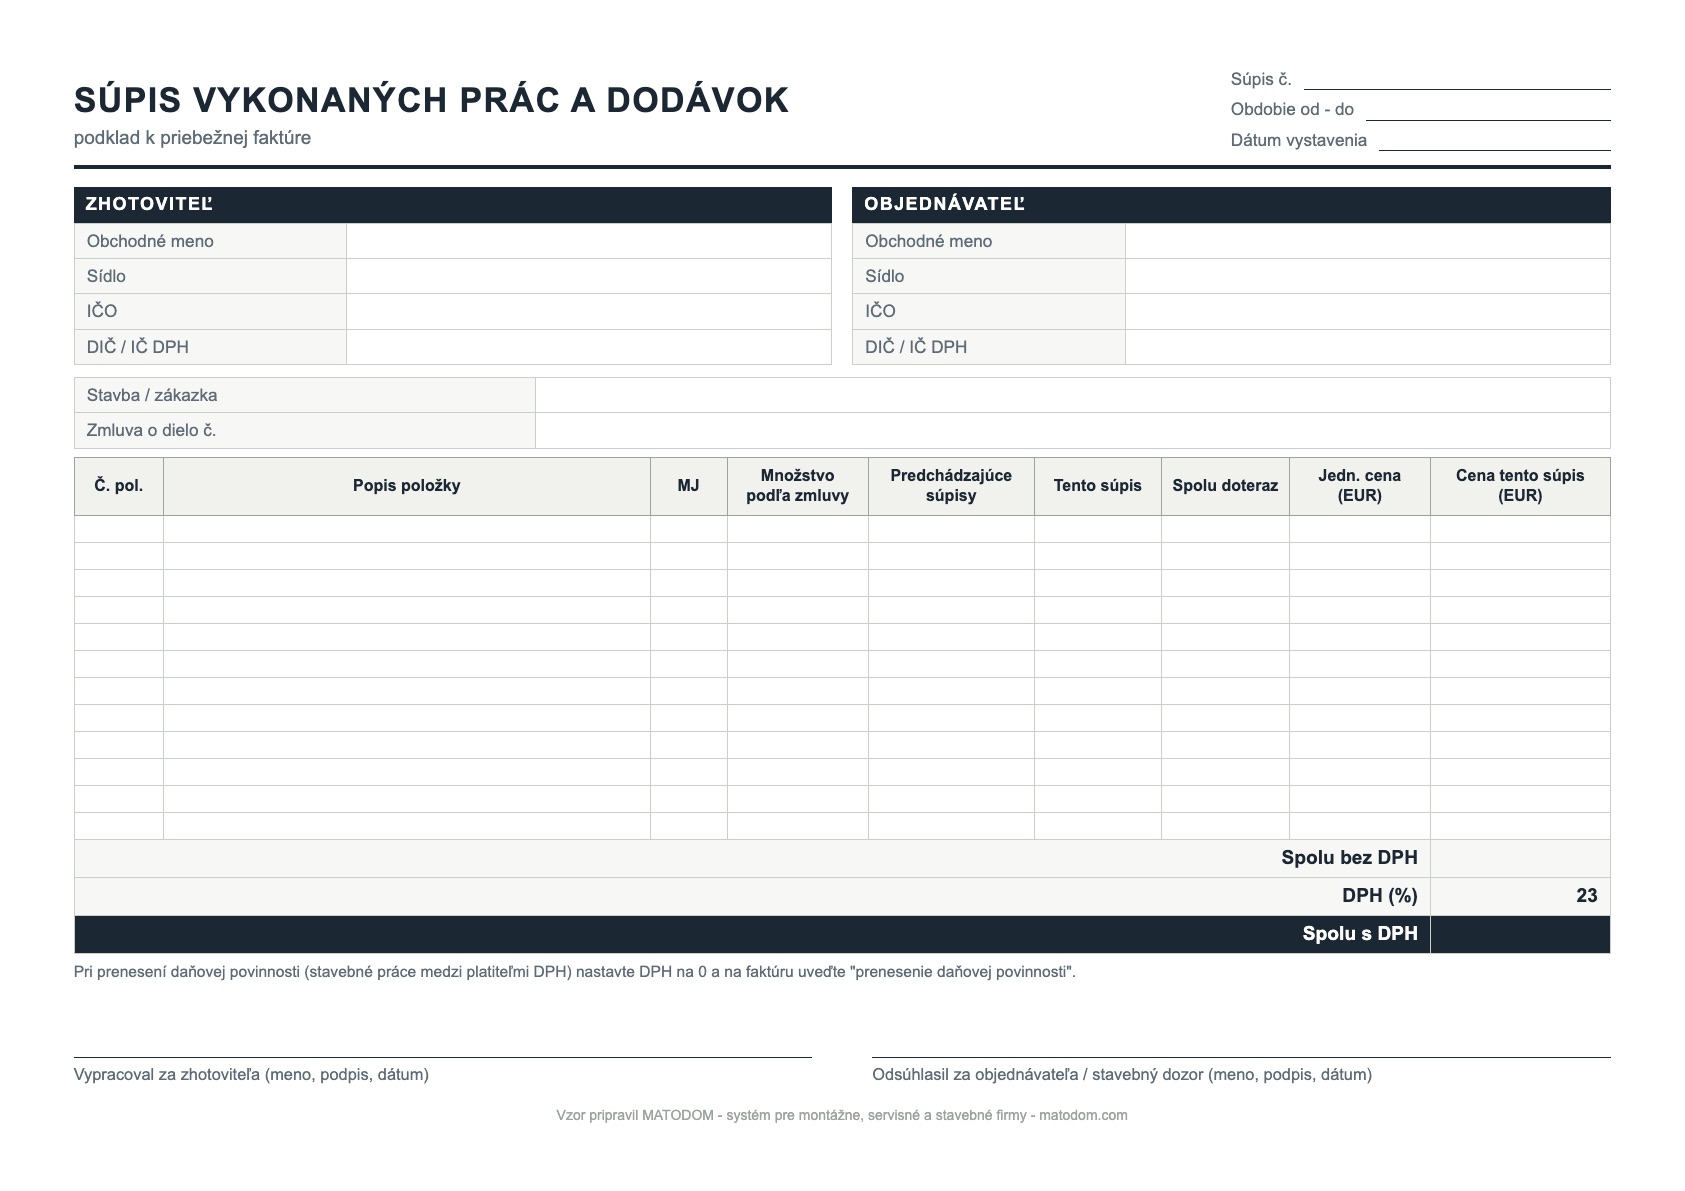This screenshot has height=1191, width=1685.
Task: Select the Objednávateľ 'Obchodné meno' value cell
Action: point(1368,241)
